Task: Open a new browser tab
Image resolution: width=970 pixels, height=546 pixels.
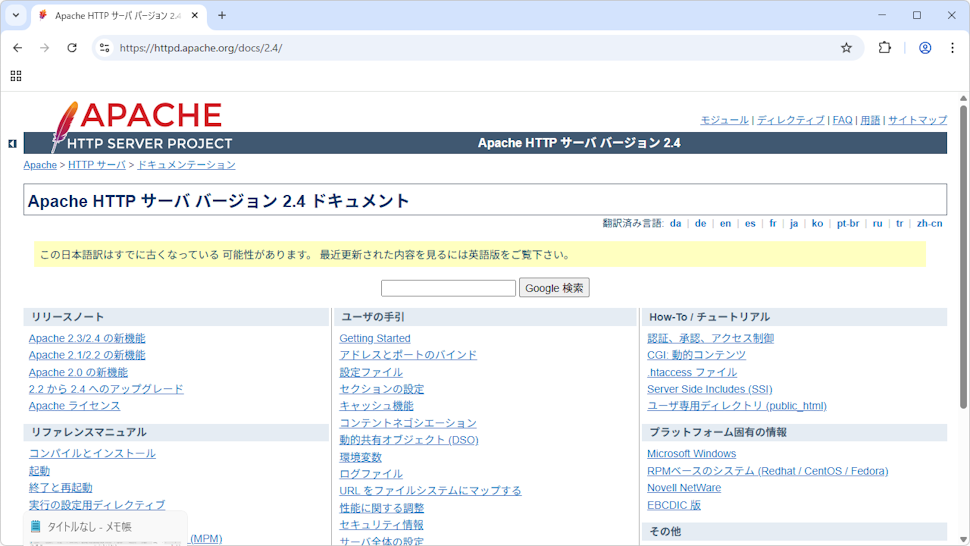Action: [x=222, y=15]
